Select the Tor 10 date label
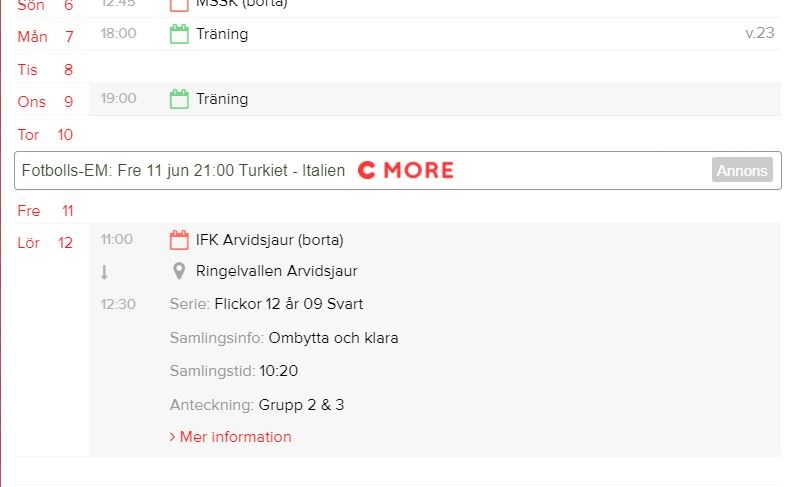The width and height of the screenshot is (794, 487). [45, 135]
